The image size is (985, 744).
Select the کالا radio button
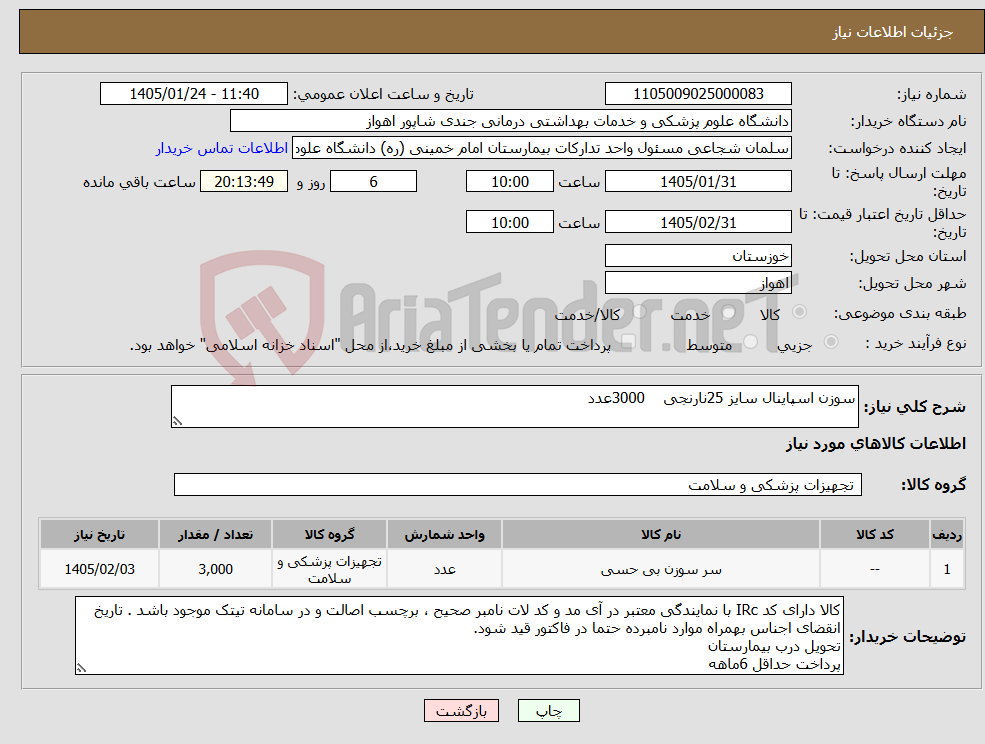click(800, 312)
